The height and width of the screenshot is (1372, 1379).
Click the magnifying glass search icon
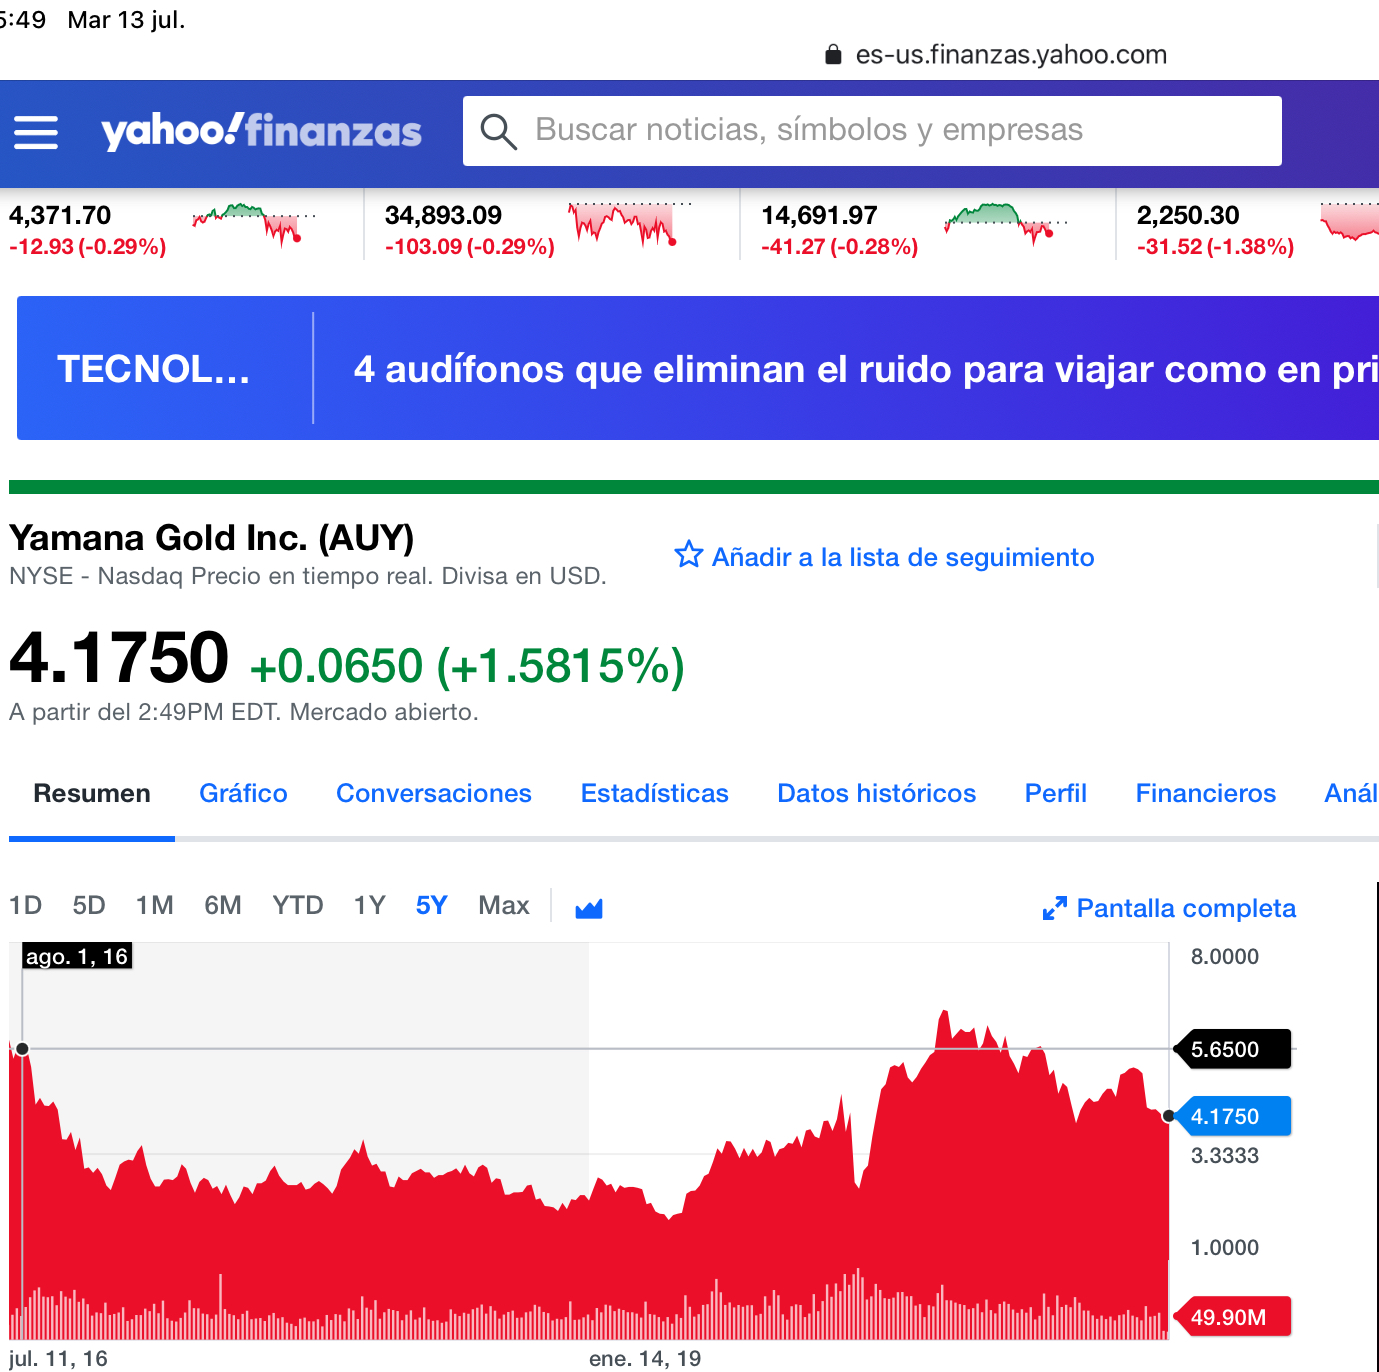pyautogui.click(x=498, y=131)
